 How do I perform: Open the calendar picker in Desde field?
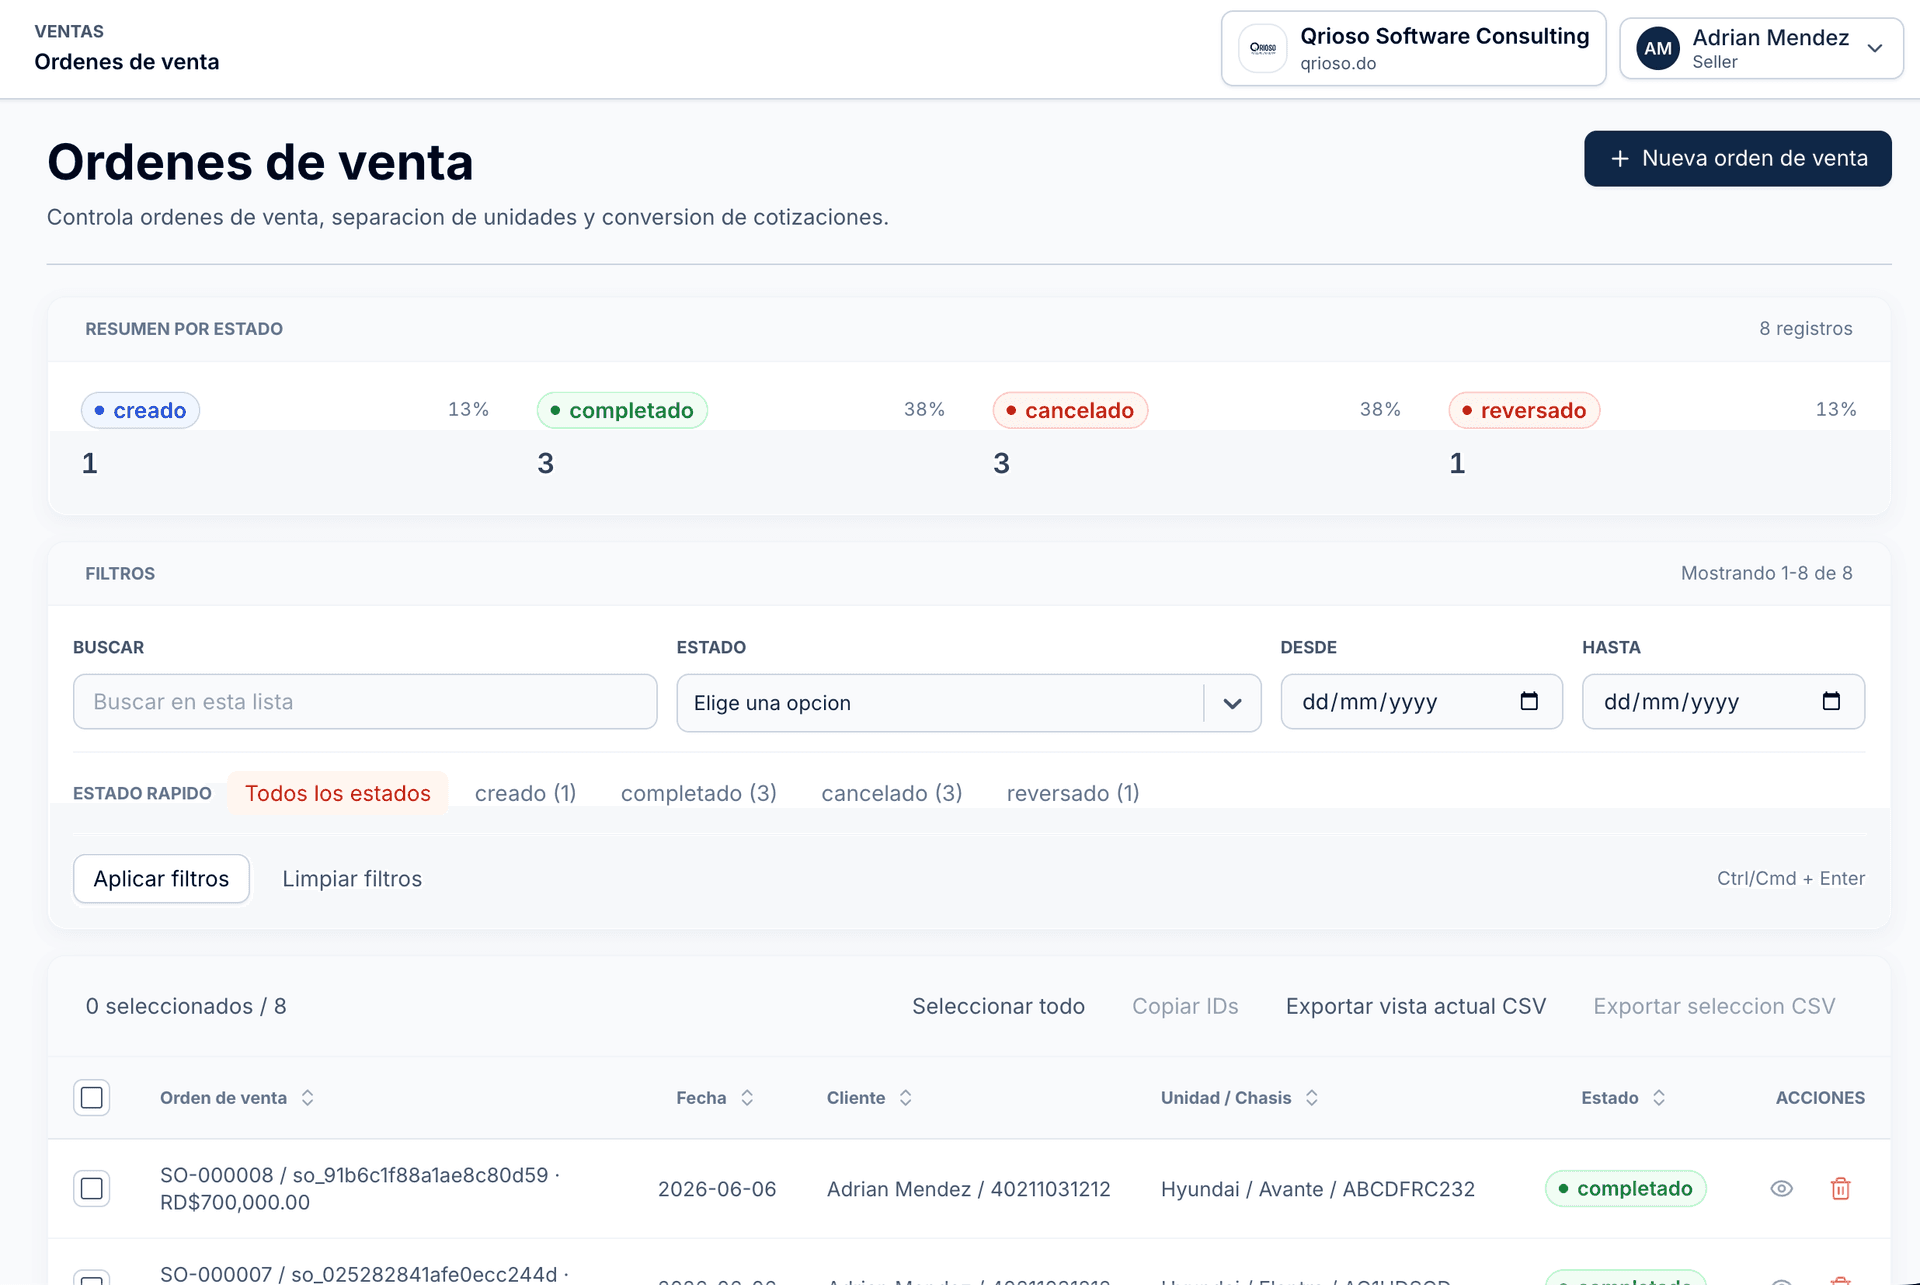tap(1529, 701)
